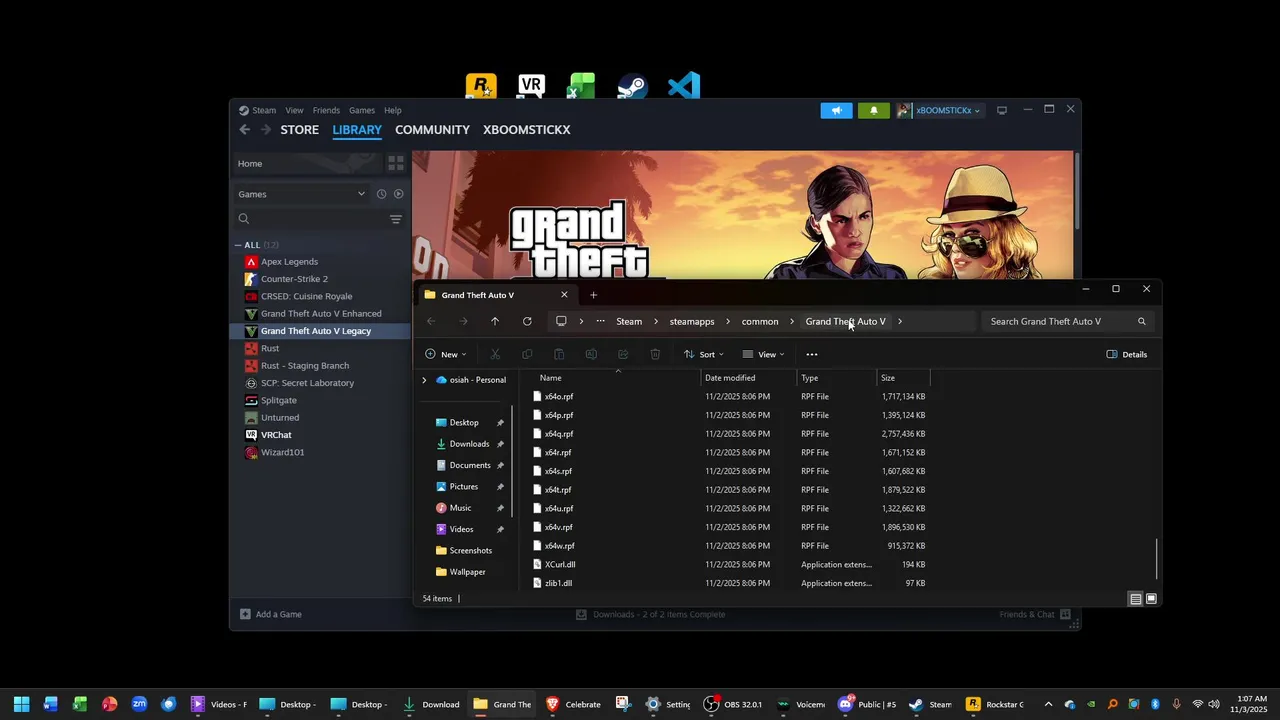
Task: Toggle Steam library collections grid view
Action: coord(396,163)
